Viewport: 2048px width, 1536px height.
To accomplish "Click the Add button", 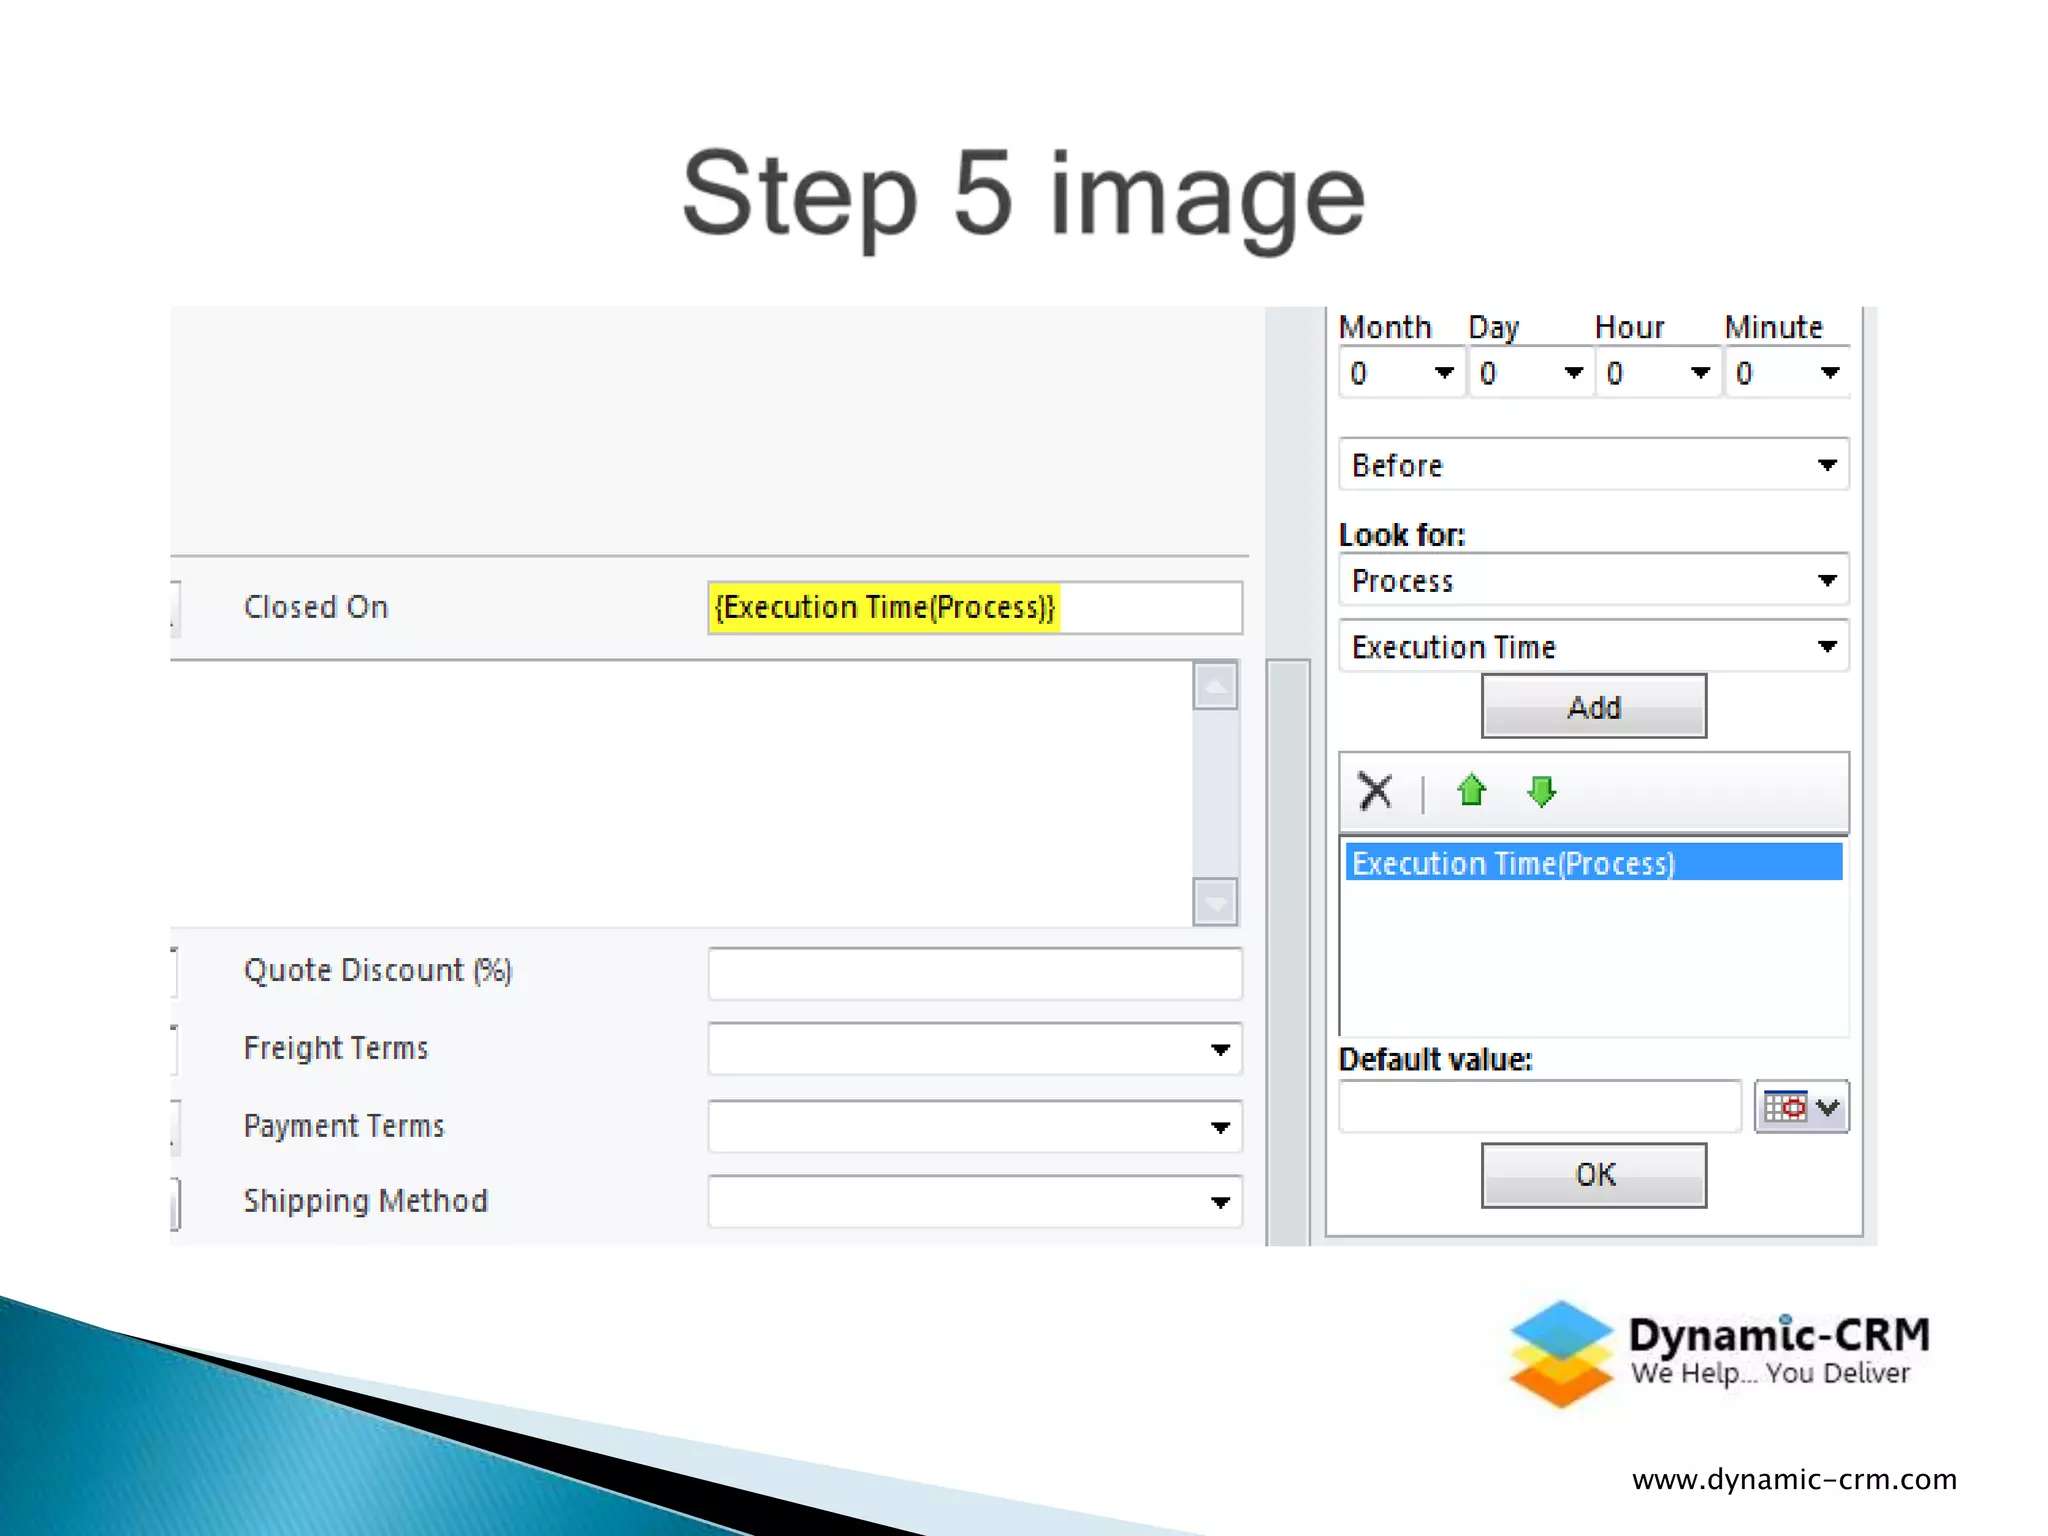I will [x=1594, y=706].
